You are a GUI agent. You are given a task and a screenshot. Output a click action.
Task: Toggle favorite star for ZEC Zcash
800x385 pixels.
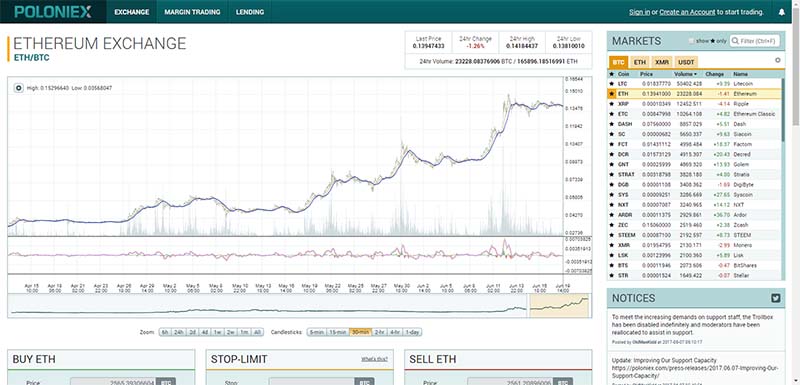[x=611, y=225]
